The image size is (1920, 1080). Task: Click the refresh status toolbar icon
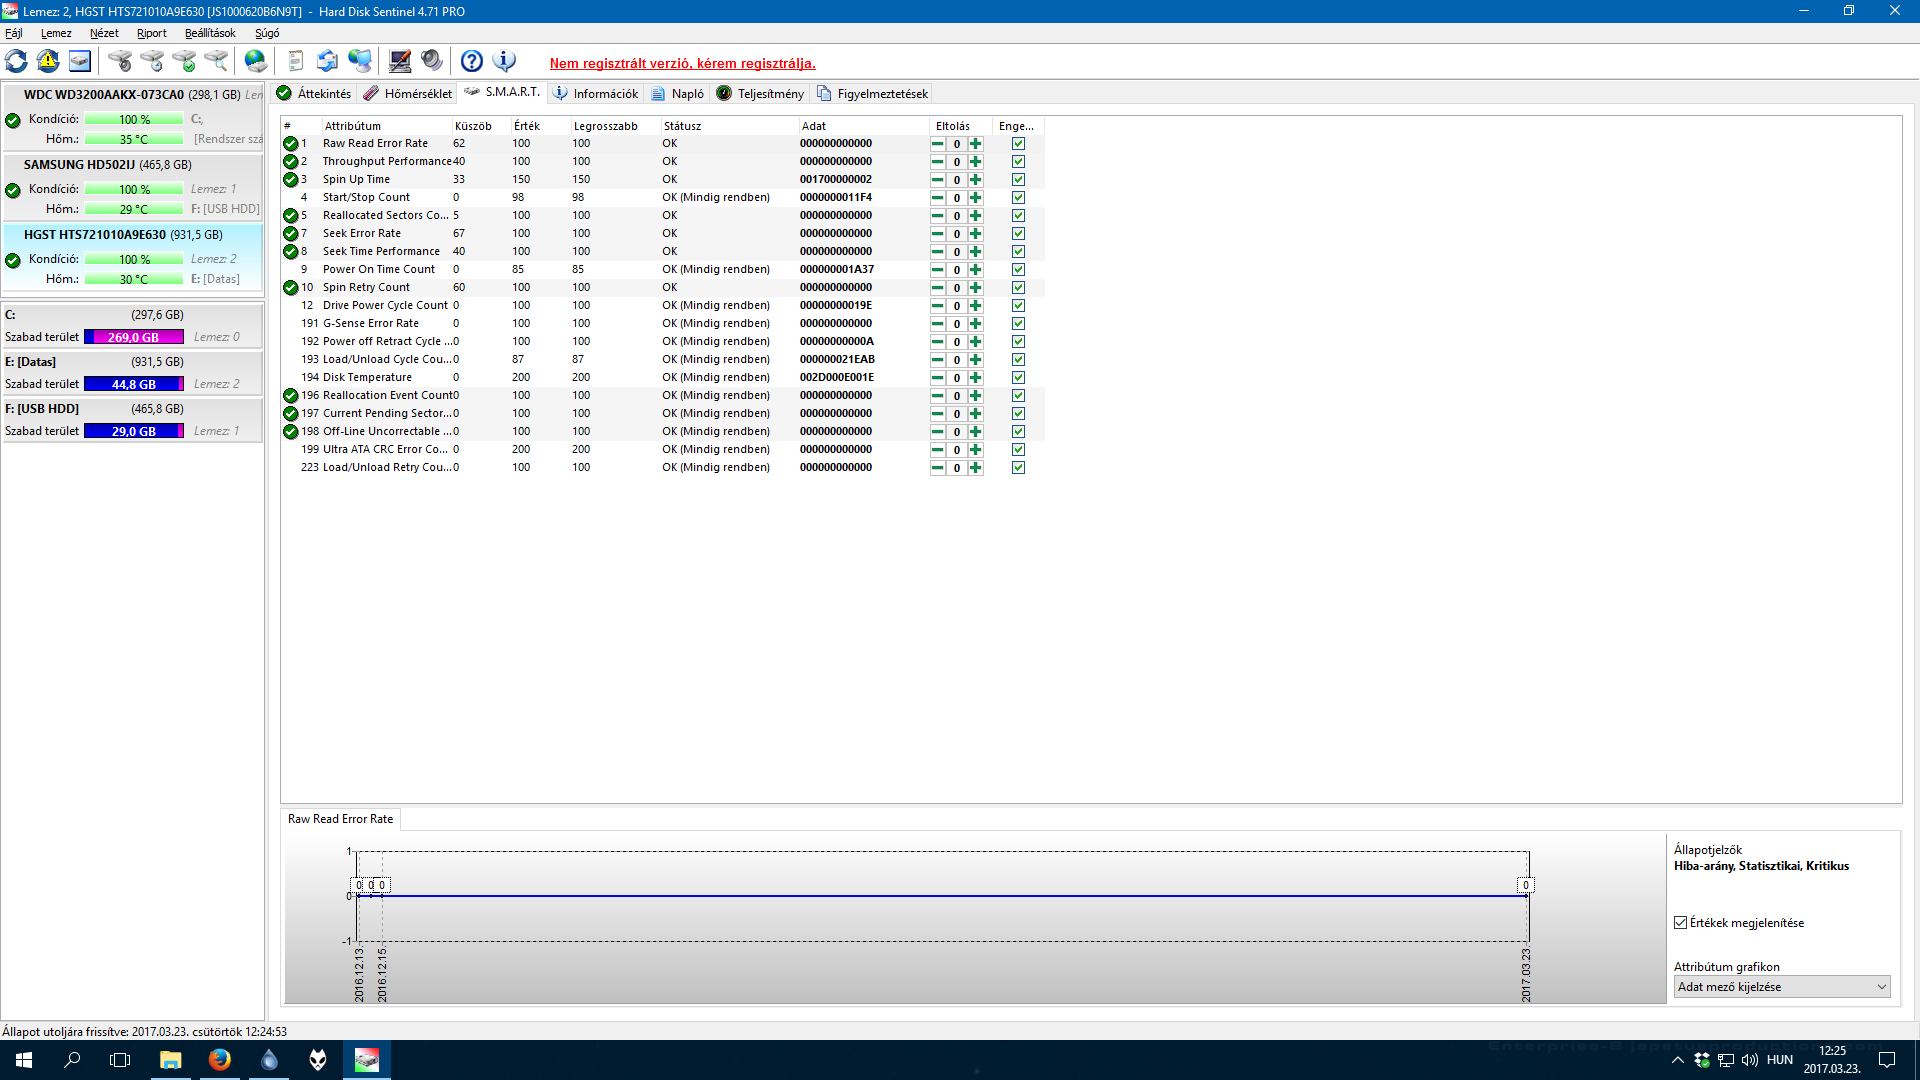click(16, 62)
